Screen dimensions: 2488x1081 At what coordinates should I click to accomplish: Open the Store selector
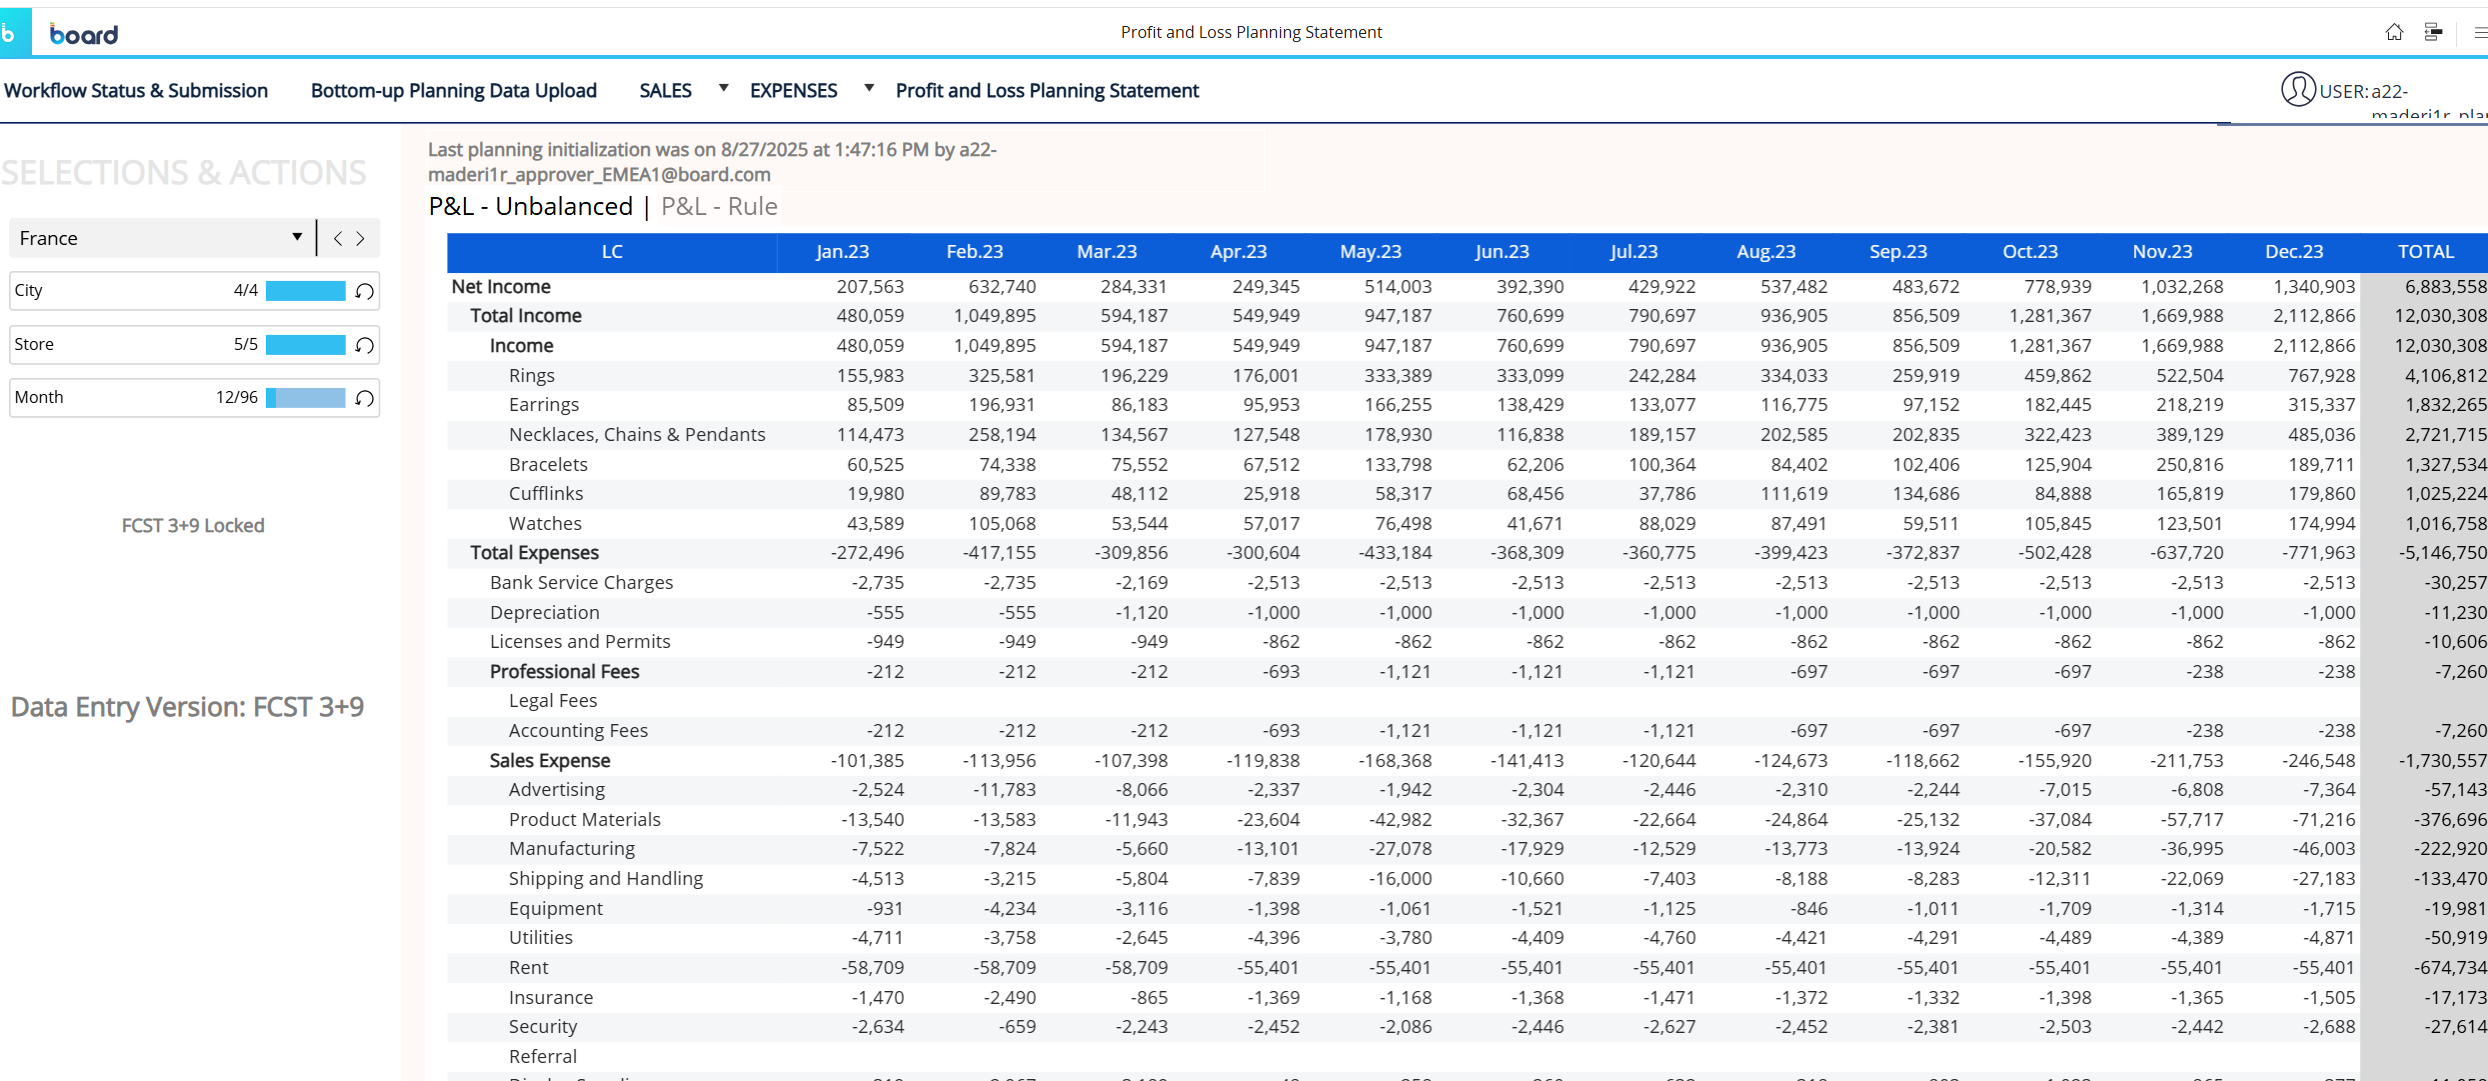click(194, 345)
